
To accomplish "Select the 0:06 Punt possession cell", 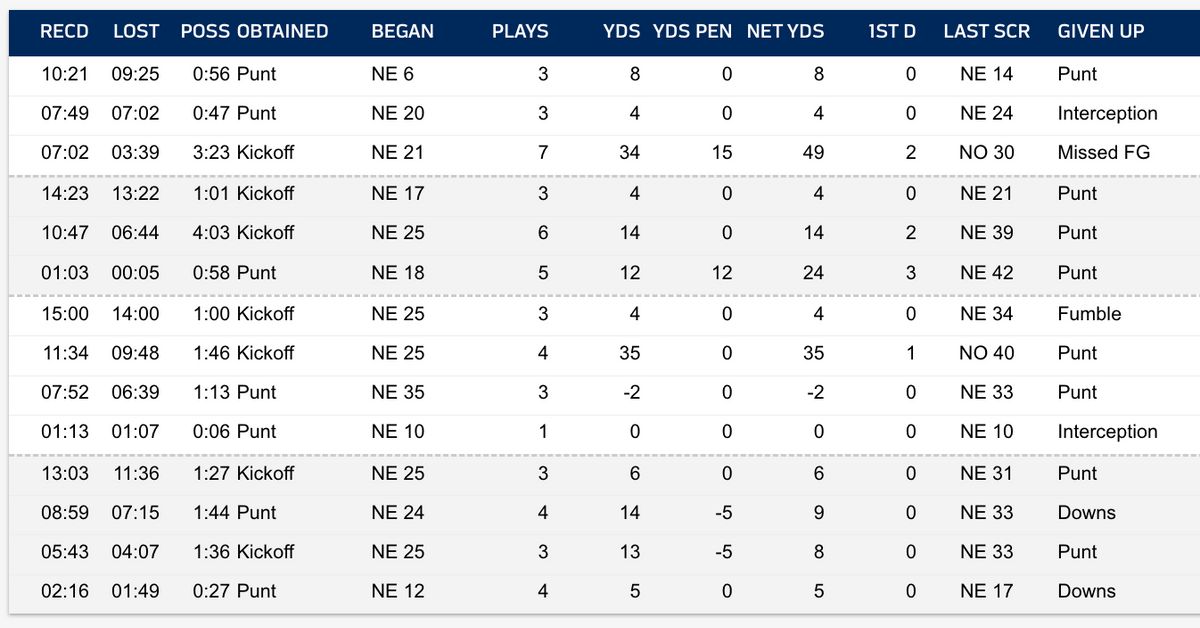I will (x=234, y=432).
